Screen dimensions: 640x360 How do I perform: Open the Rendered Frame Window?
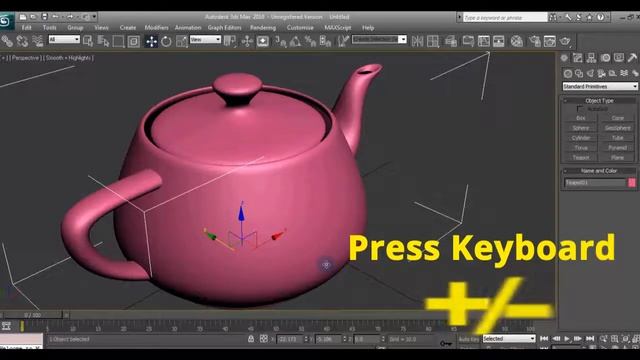tap(550, 41)
